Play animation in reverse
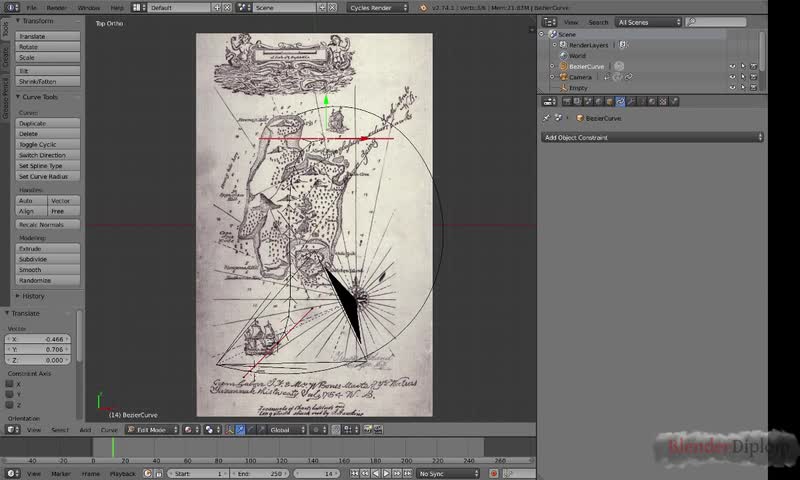 (376, 474)
